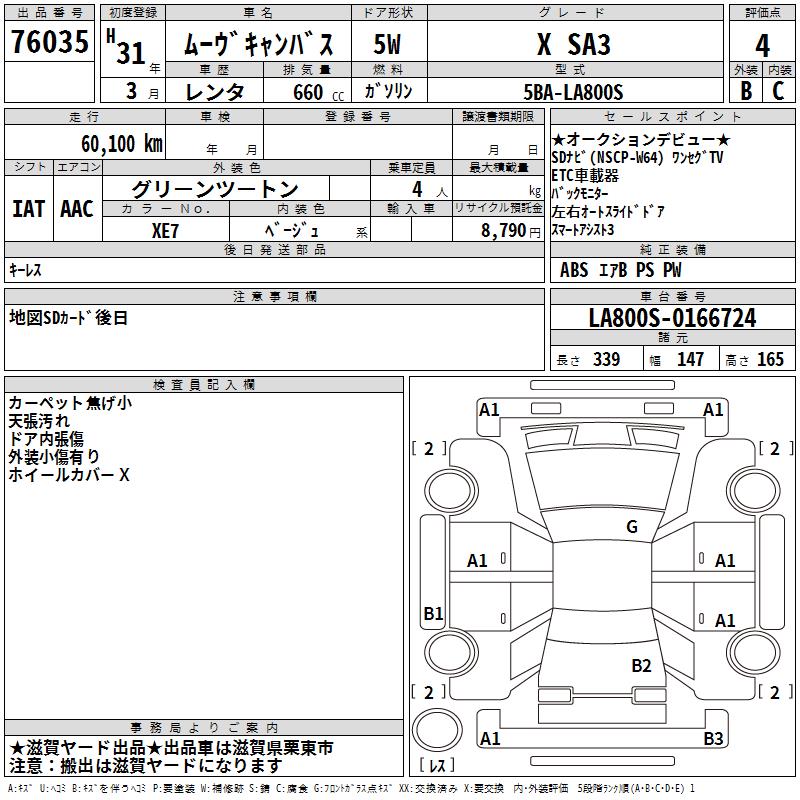The height and width of the screenshot is (800, 800).
Task: Select the バックモニター line
Action: click(x=580, y=193)
